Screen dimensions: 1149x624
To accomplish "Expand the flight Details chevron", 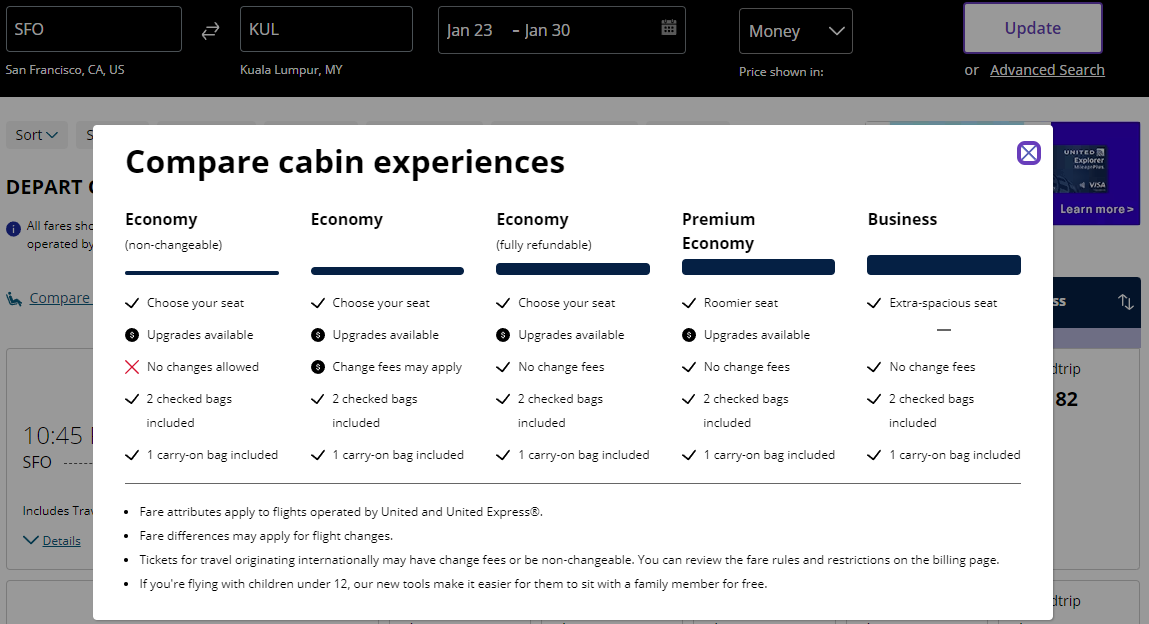I will pyautogui.click(x=31, y=540).
